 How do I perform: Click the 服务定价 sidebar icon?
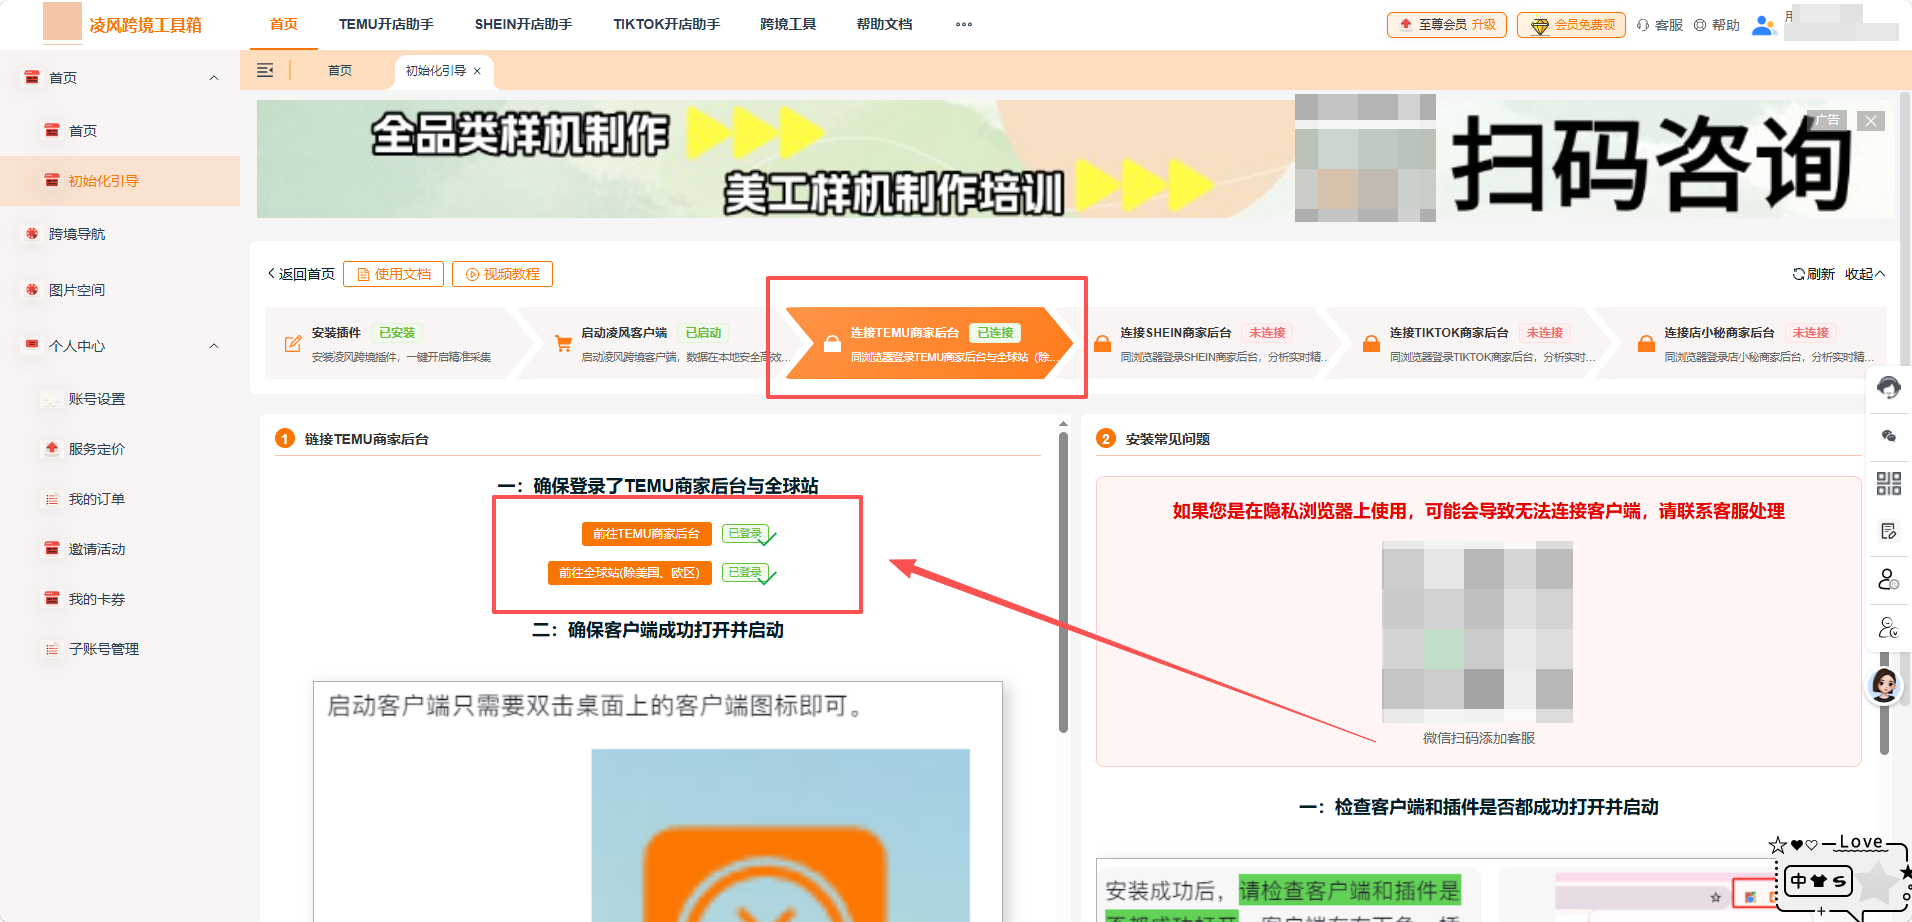coord(52,449)
